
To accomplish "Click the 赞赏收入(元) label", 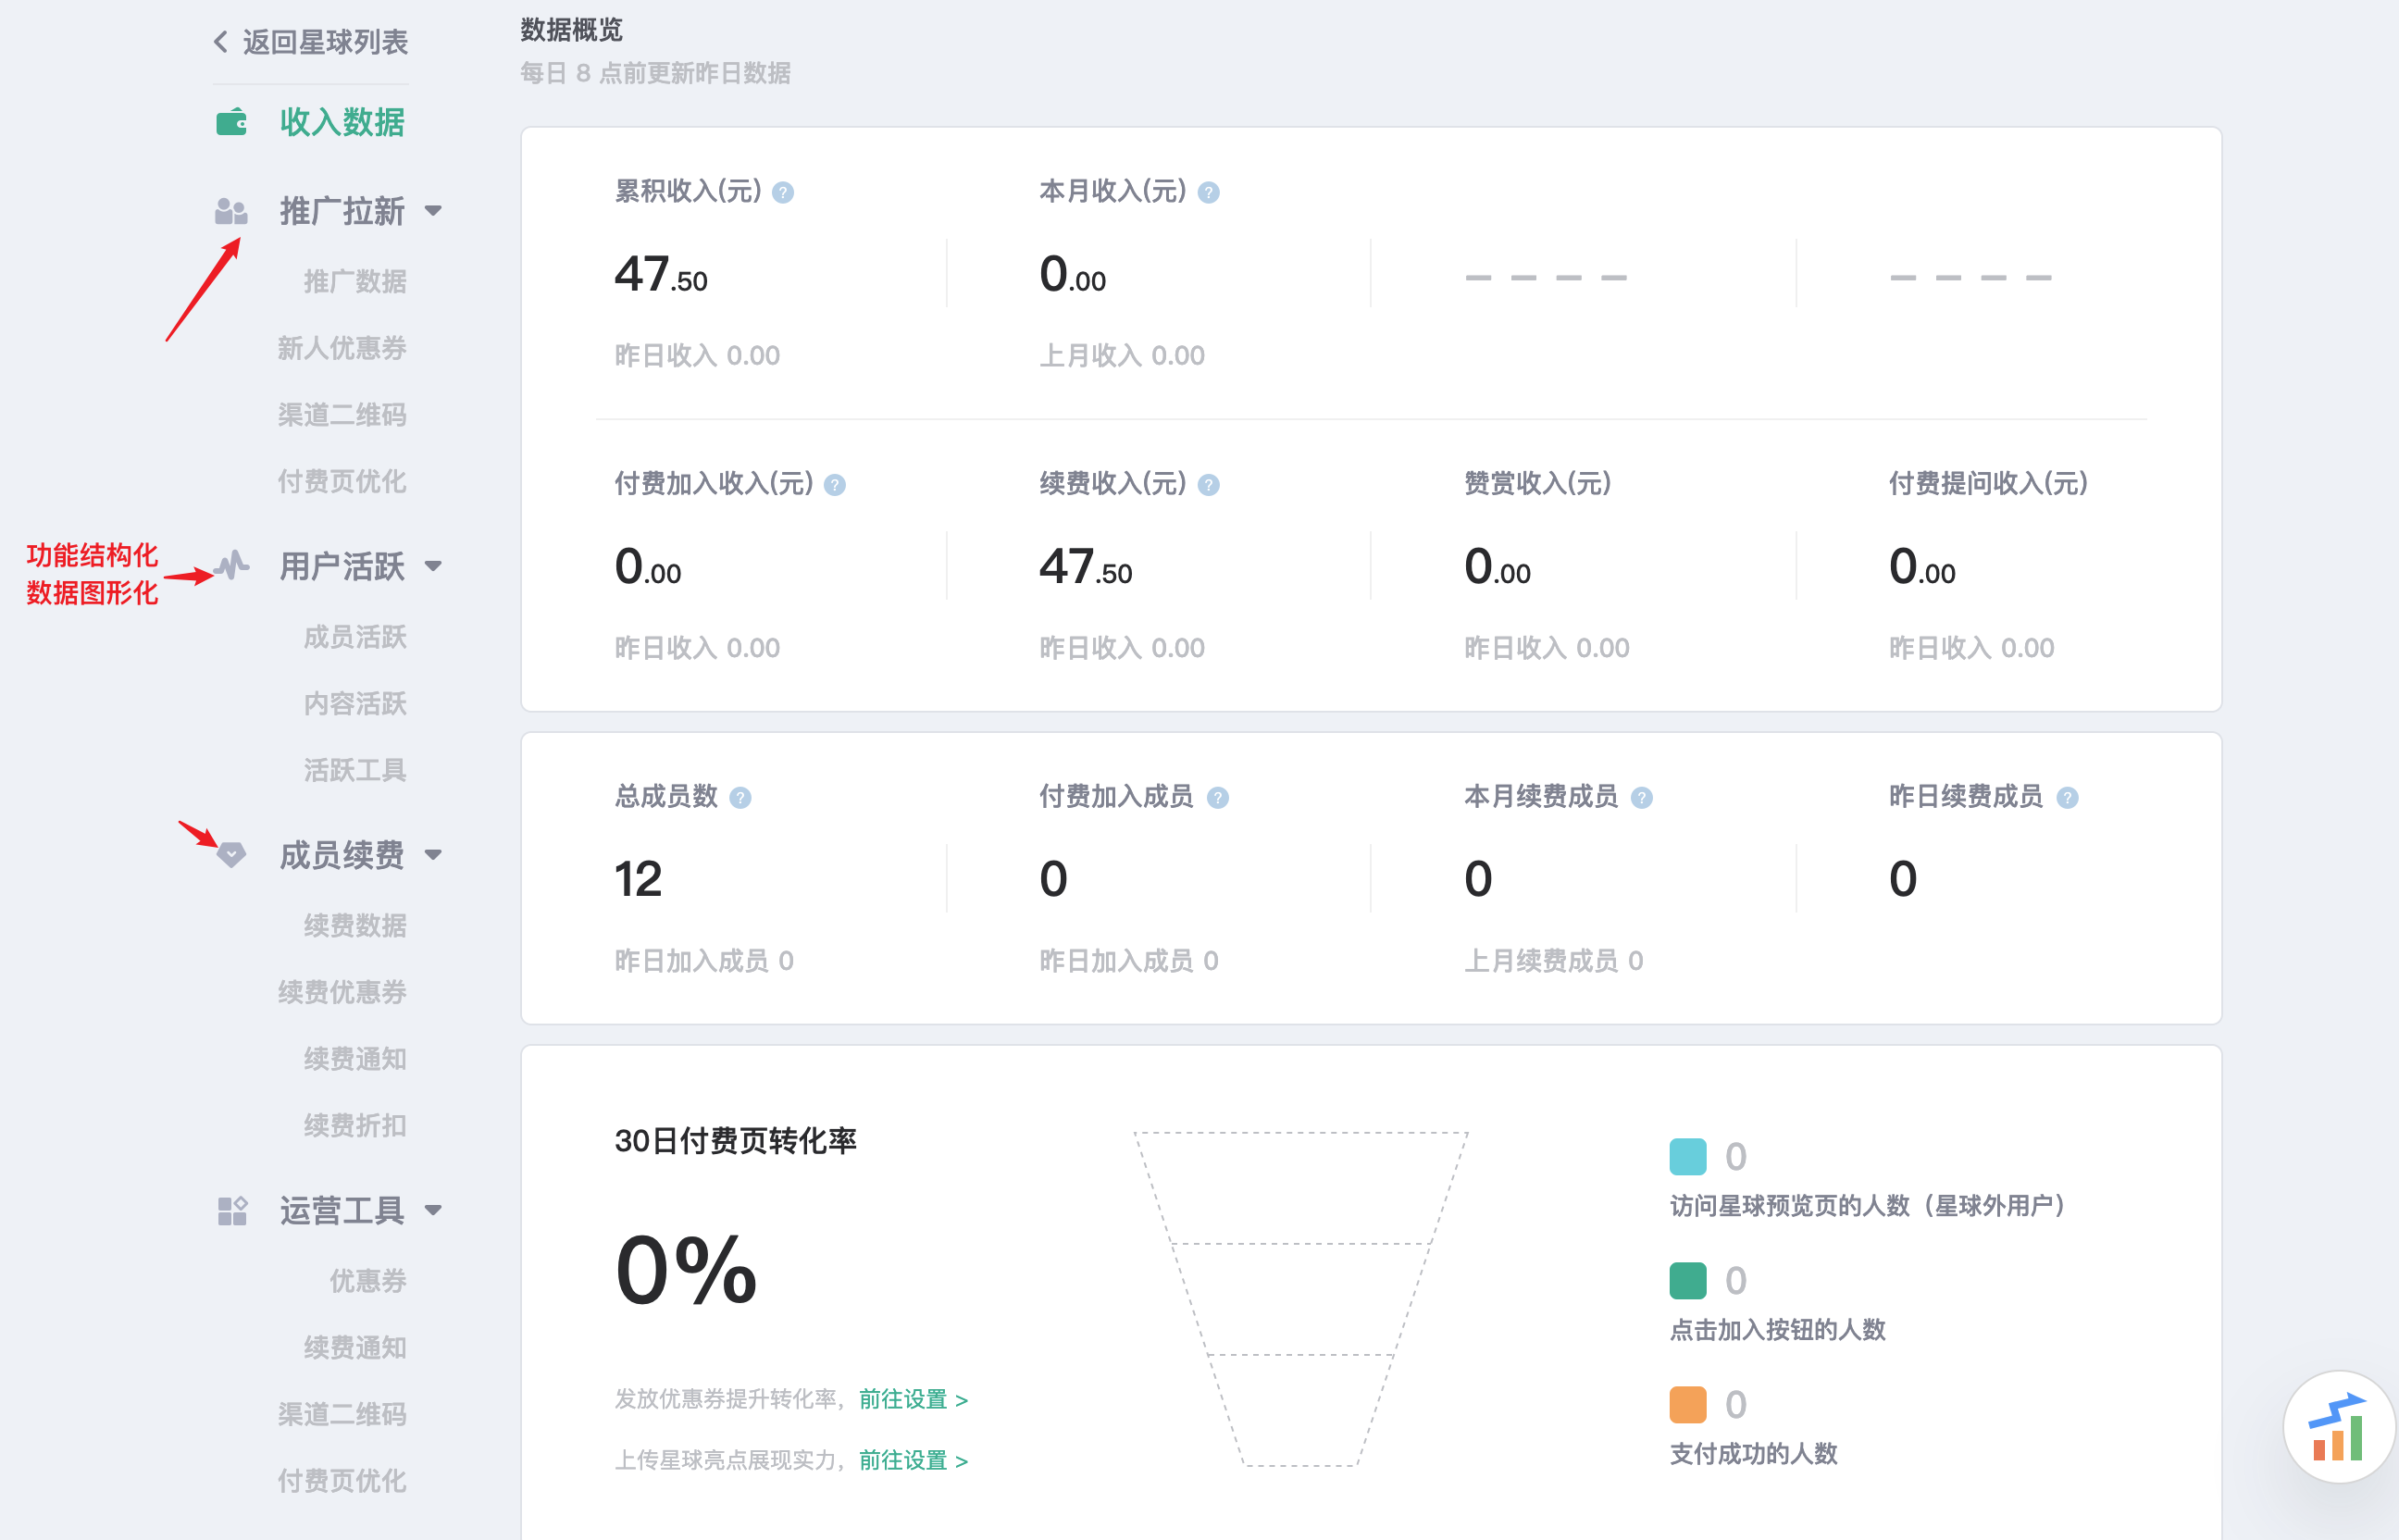I will pyautogui.click(x=1538, y=484).
